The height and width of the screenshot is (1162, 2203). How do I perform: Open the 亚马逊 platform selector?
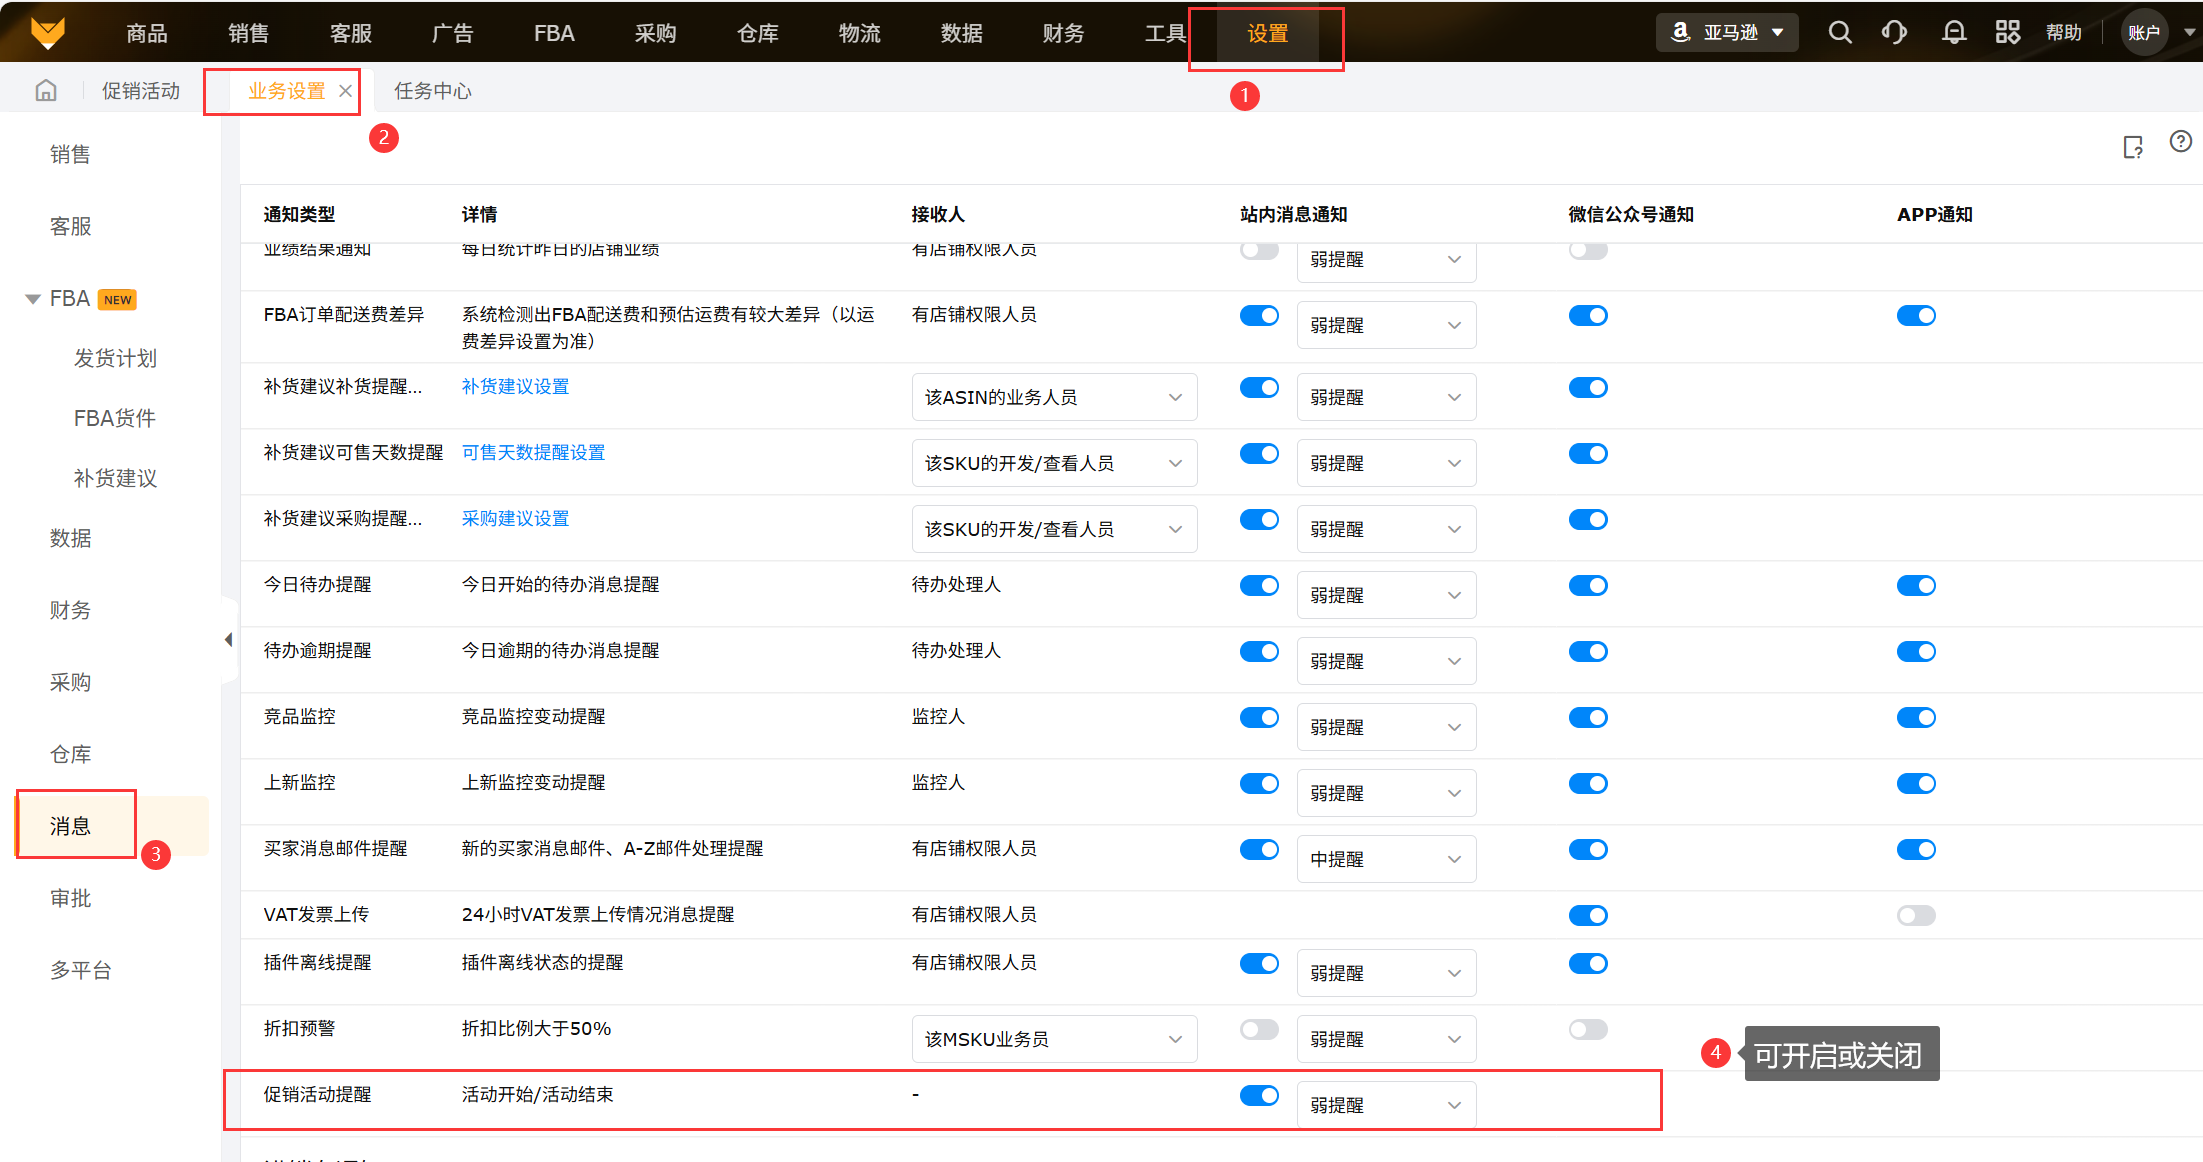pyautogui.click(x=1727, y=33)
